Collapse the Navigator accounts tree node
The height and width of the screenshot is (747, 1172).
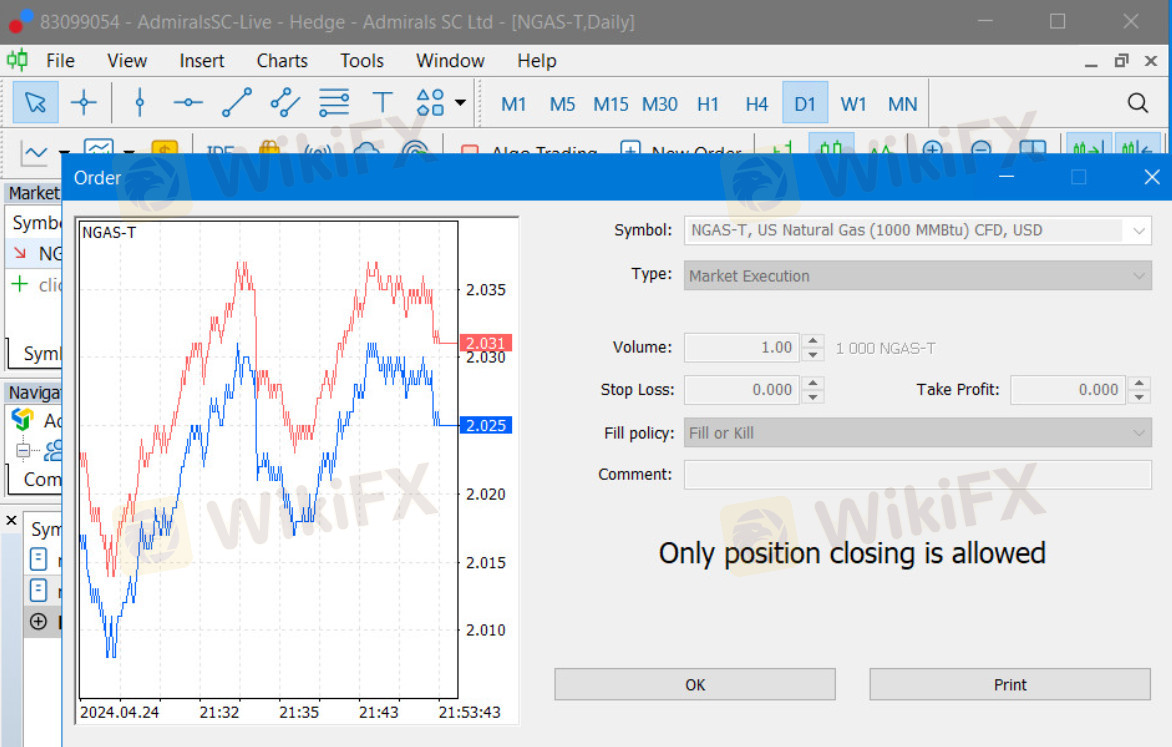[23, 450]
